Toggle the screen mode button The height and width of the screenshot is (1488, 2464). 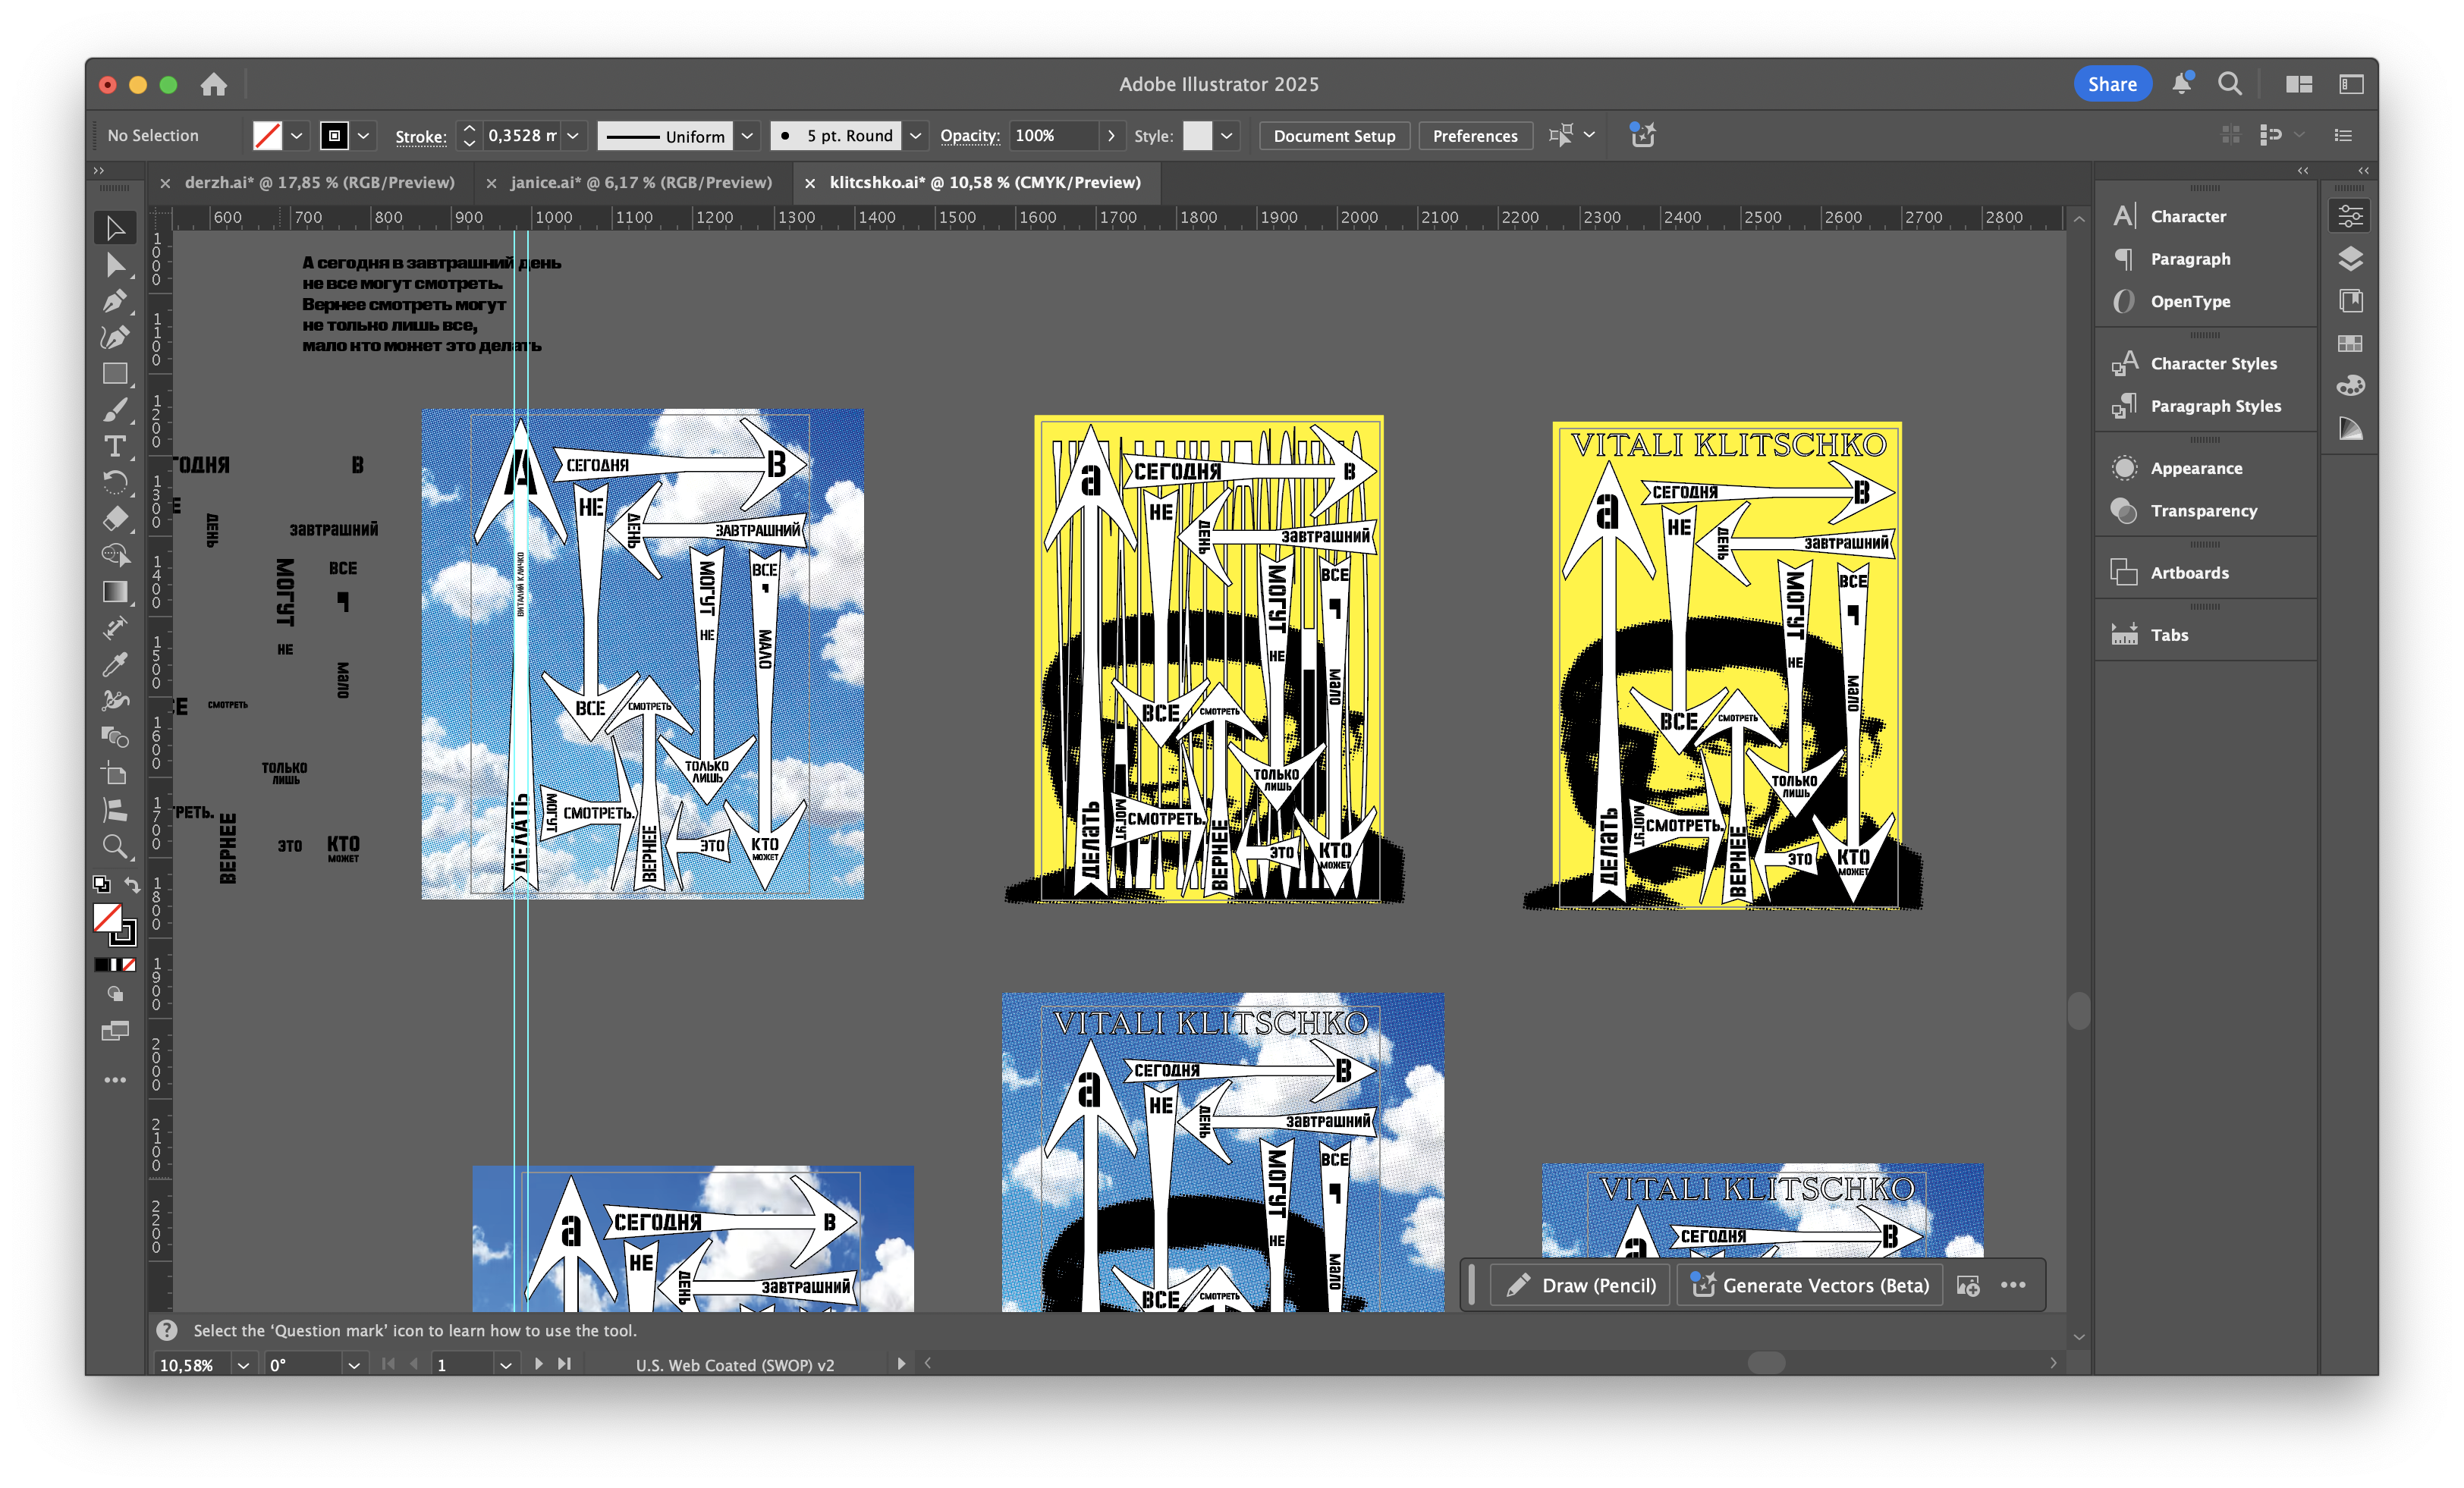pyautogui.click(x=115, y=1031)
